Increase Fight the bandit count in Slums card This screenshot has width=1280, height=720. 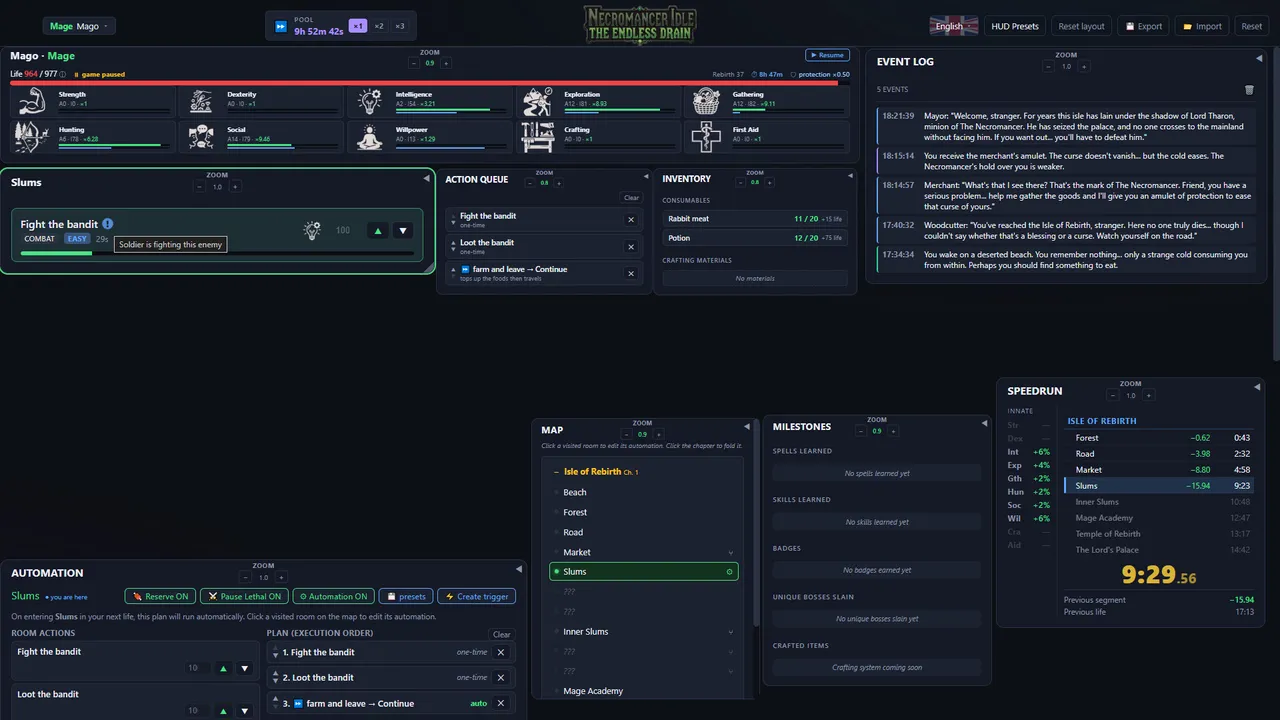[377, 231]
